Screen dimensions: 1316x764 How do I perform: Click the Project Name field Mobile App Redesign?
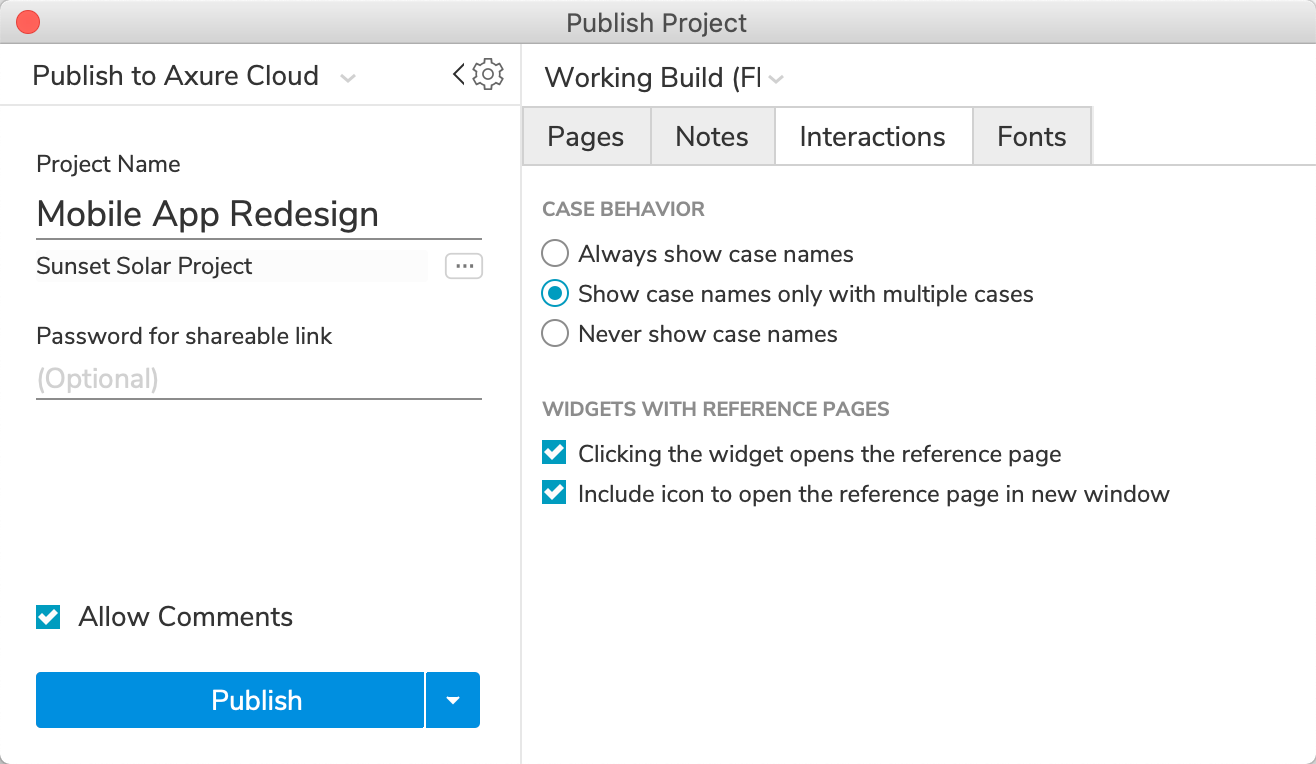click(x=258, y=214)
